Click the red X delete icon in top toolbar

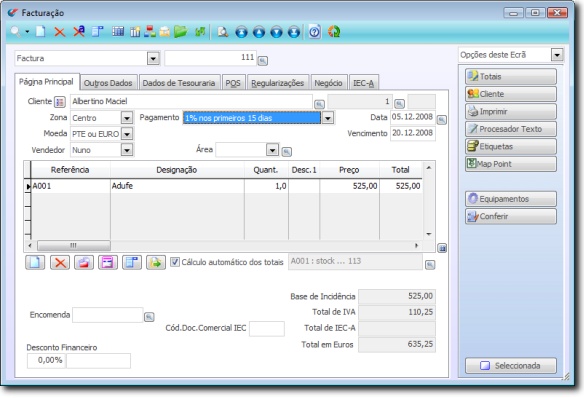tap(60, 32)
